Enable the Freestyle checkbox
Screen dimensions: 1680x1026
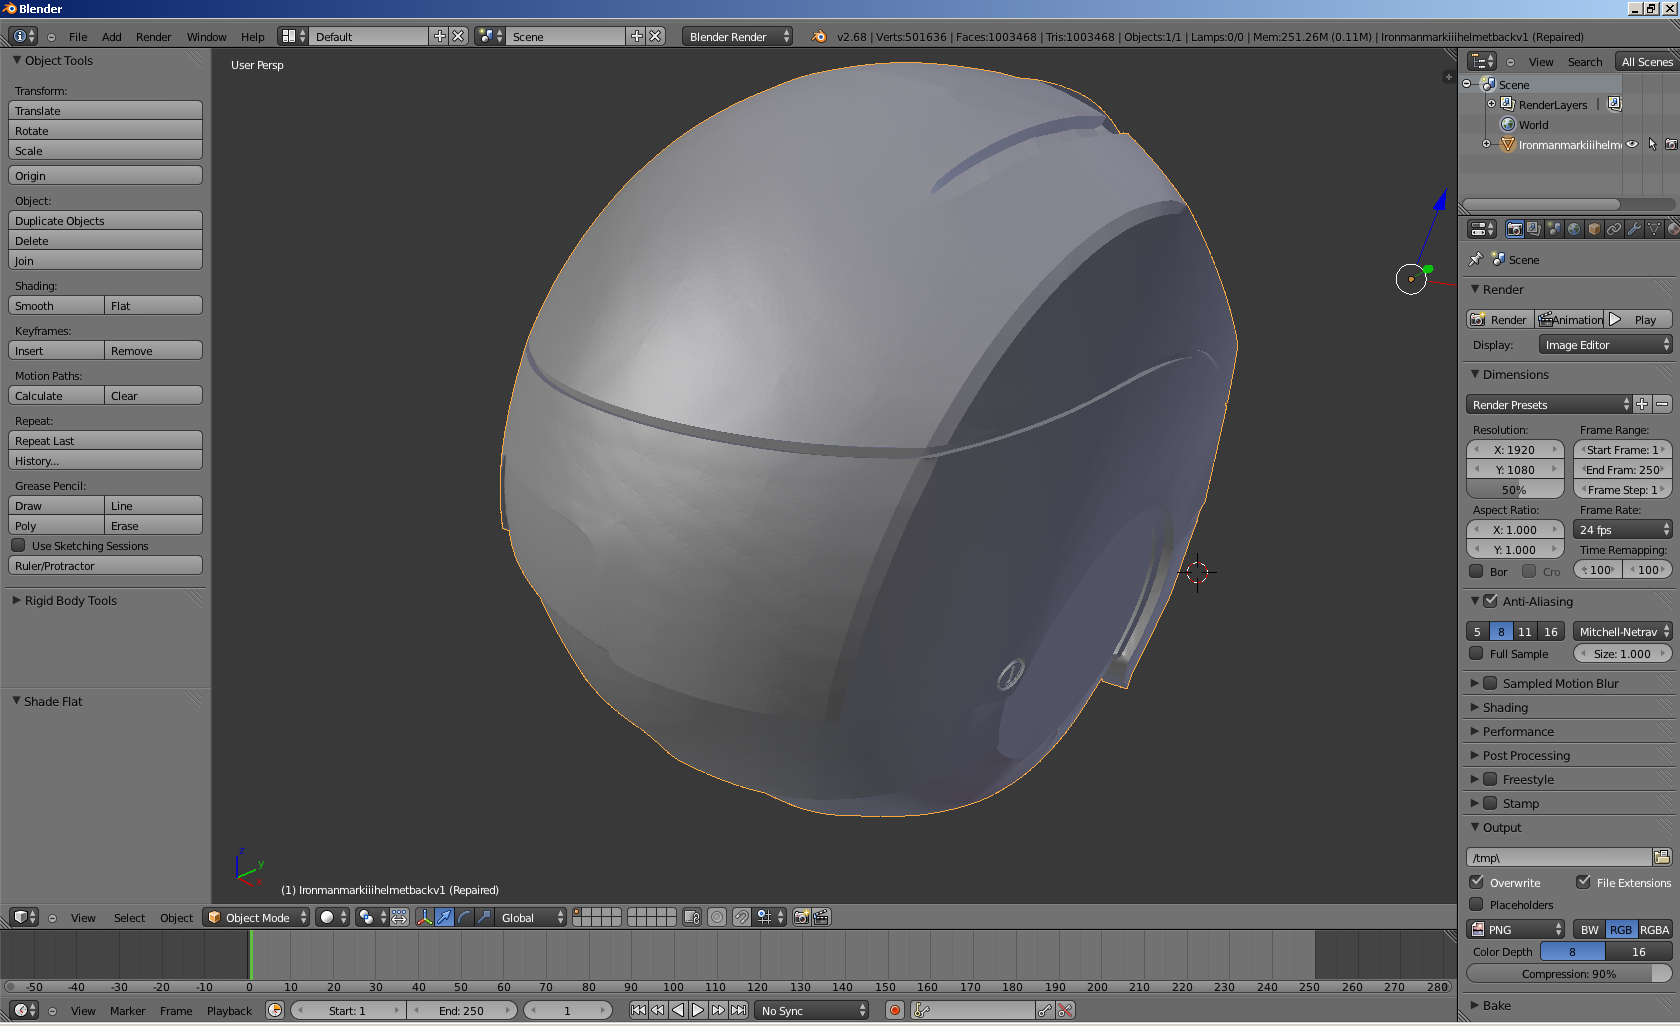click(x=1490, y=779)
